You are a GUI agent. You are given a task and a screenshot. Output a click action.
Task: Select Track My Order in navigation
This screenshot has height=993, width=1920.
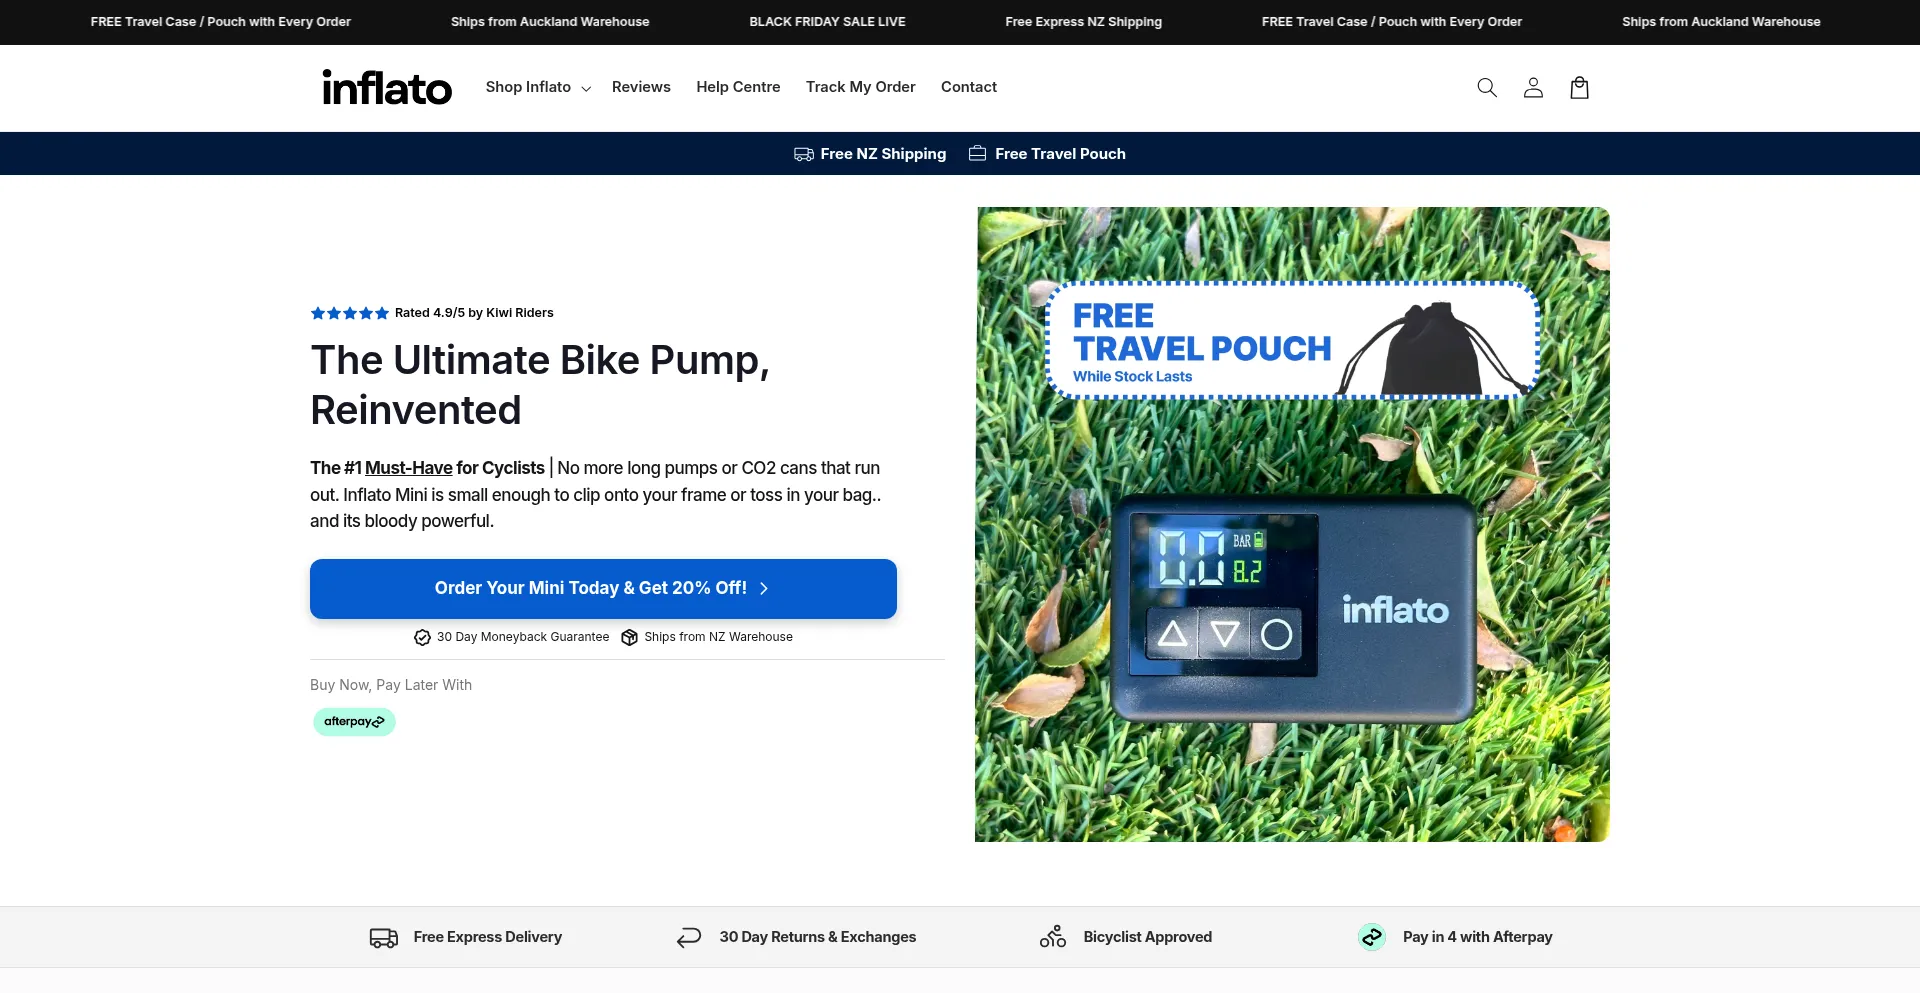[x=860, y=88]
